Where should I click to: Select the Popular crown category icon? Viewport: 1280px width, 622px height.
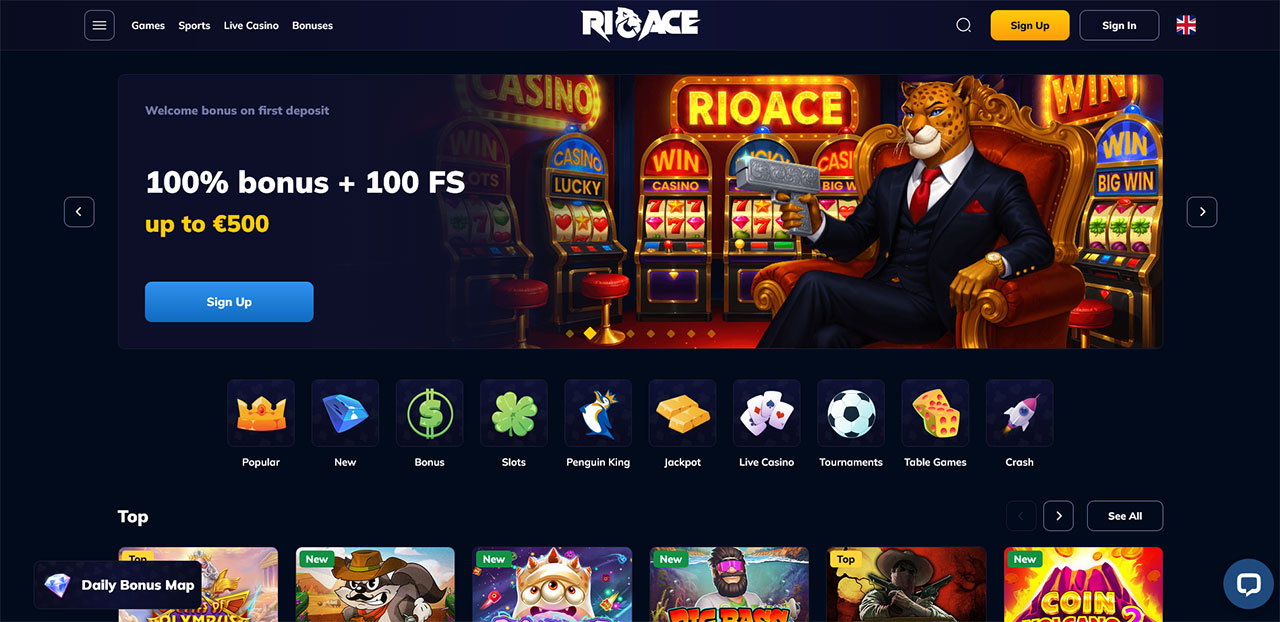click(x=261, y=413)
